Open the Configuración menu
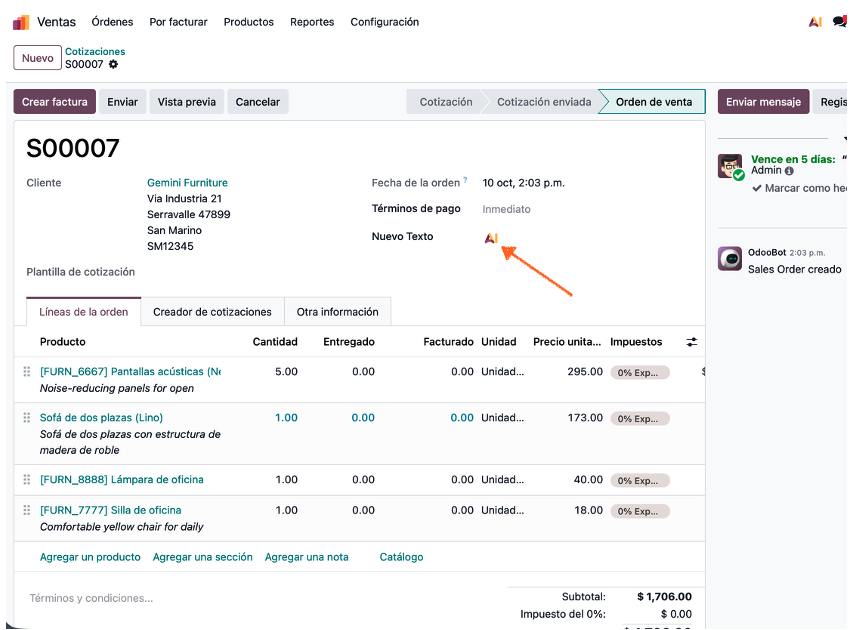851x630 pixels. [385, 22]
